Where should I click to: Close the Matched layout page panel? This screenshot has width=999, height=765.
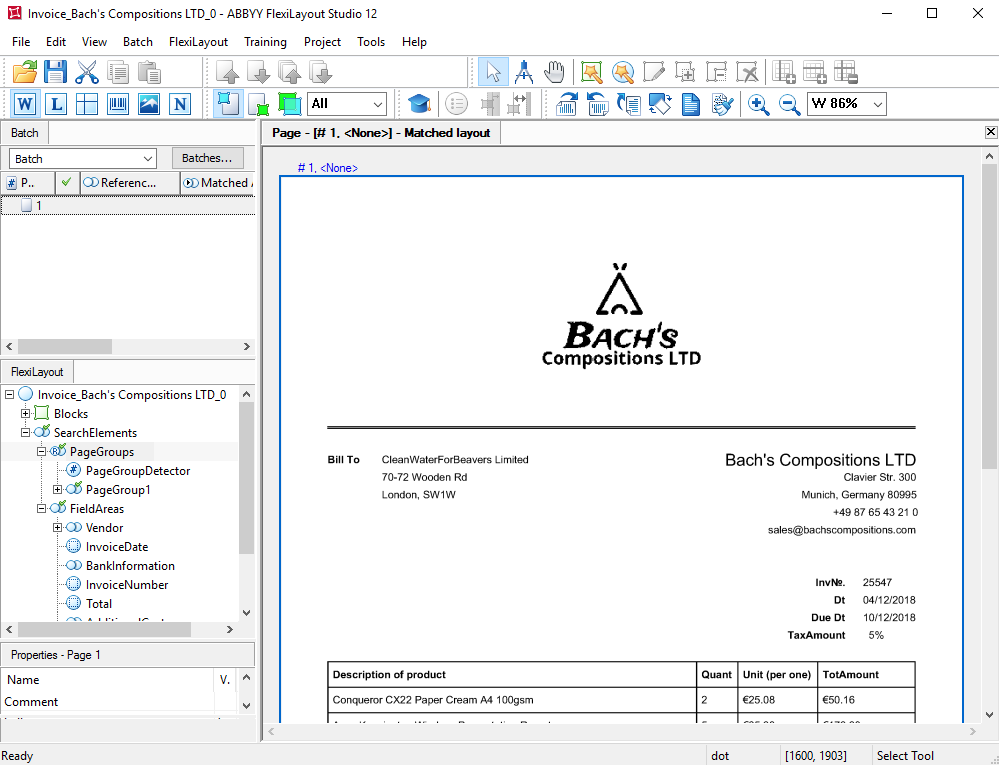click(991, 132)
